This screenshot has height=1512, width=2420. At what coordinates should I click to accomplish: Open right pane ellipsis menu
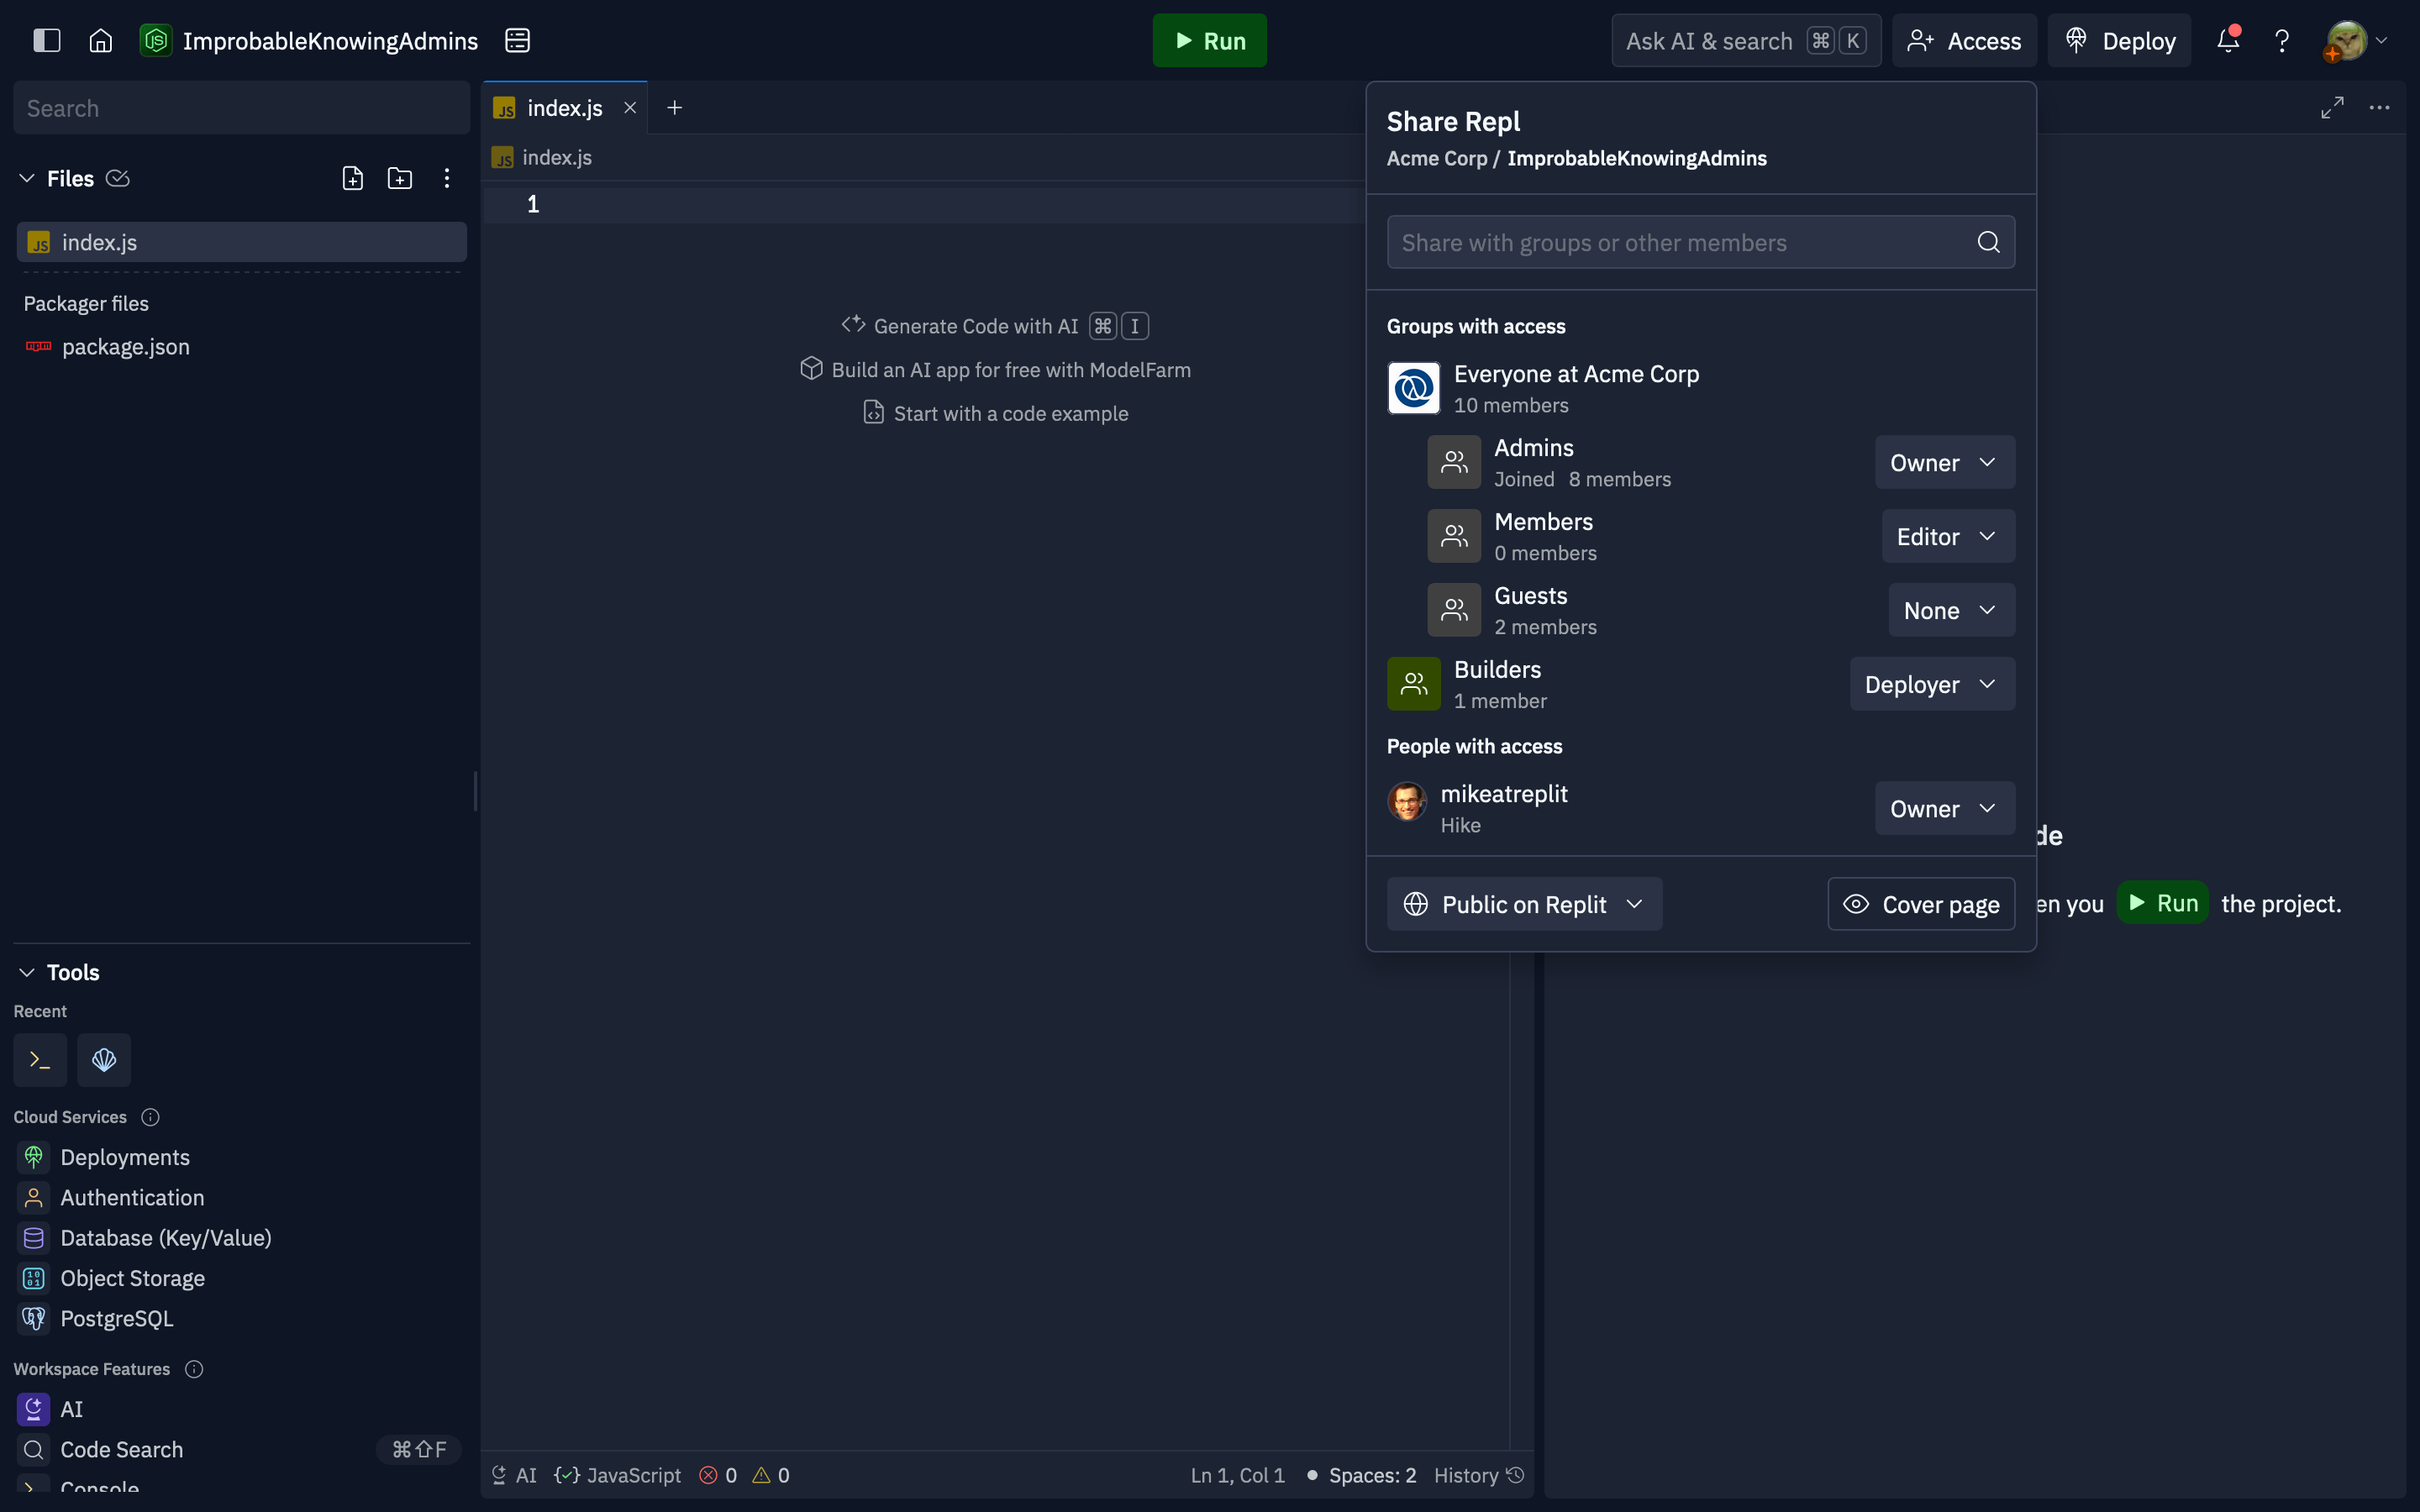[x=2379, y=107]
